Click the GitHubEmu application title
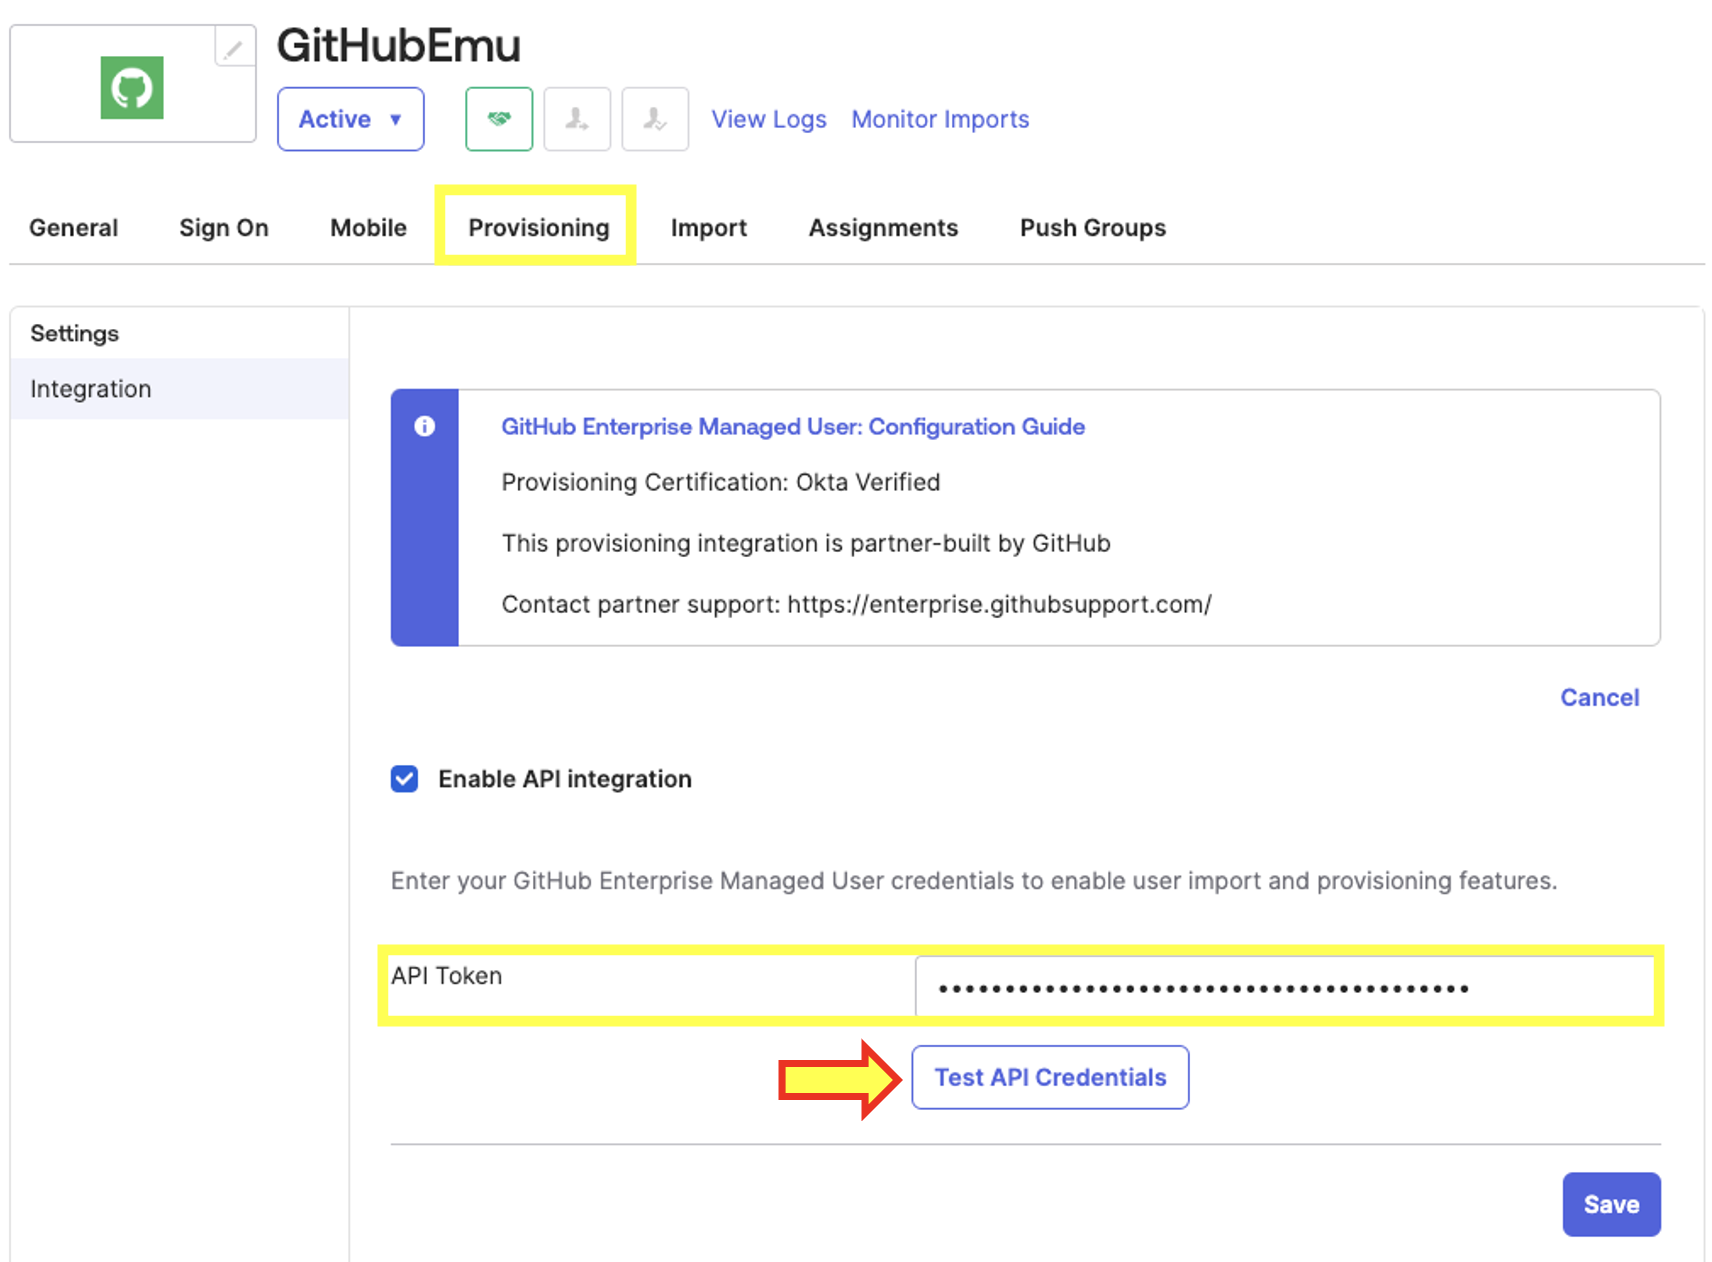Screen dimensions: 1712x1262 click(399, 46)
